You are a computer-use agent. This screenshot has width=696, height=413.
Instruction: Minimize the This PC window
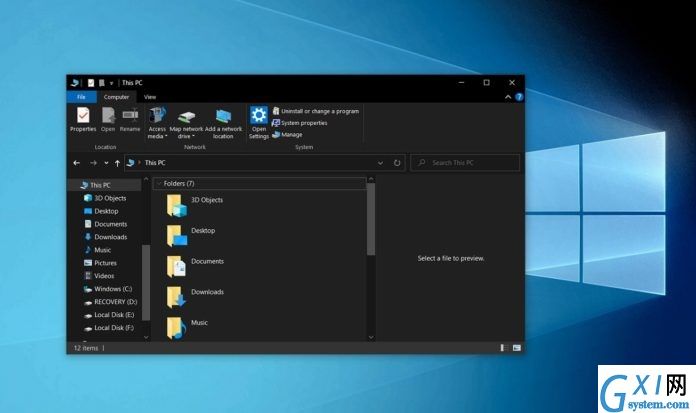pyautogui.click(x=462, y=83)
